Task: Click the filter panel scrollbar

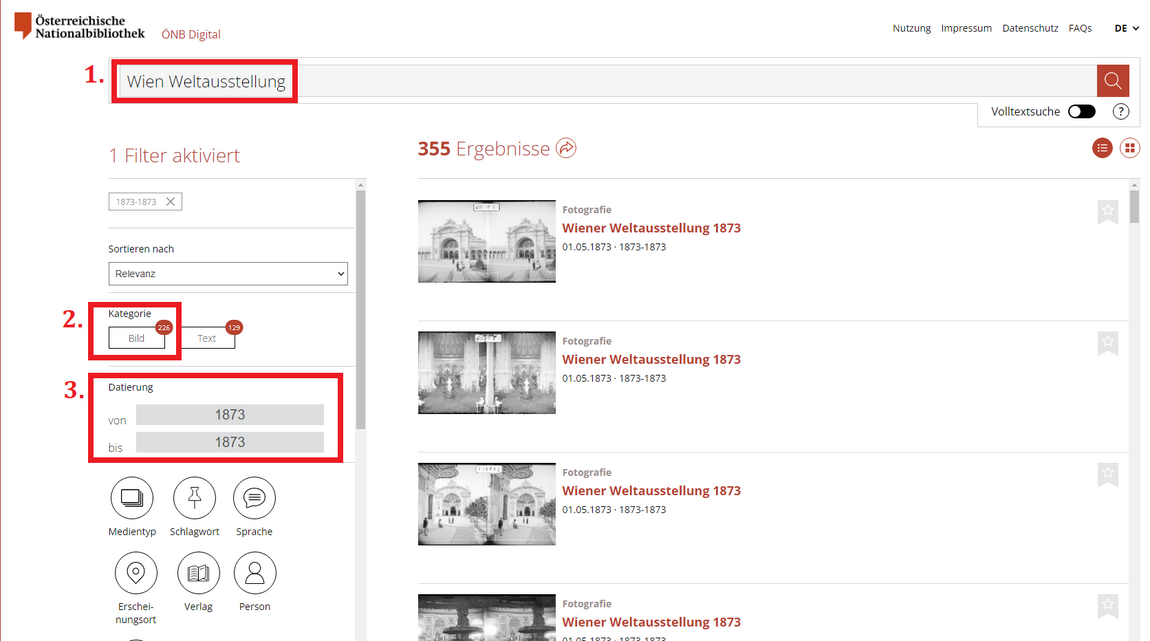Action: (360, 310)
